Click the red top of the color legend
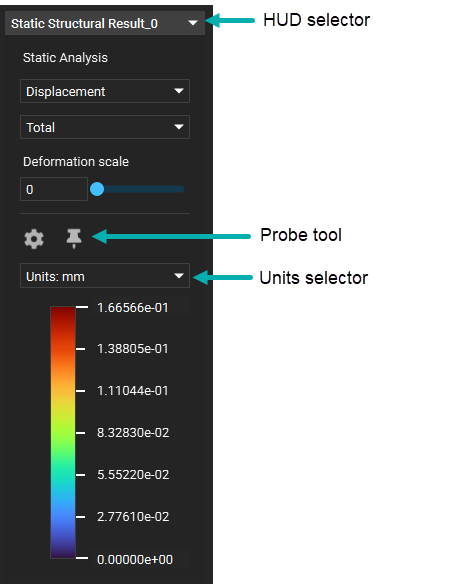The width and height of the screenshot is (462, 584). pos(63,324)
